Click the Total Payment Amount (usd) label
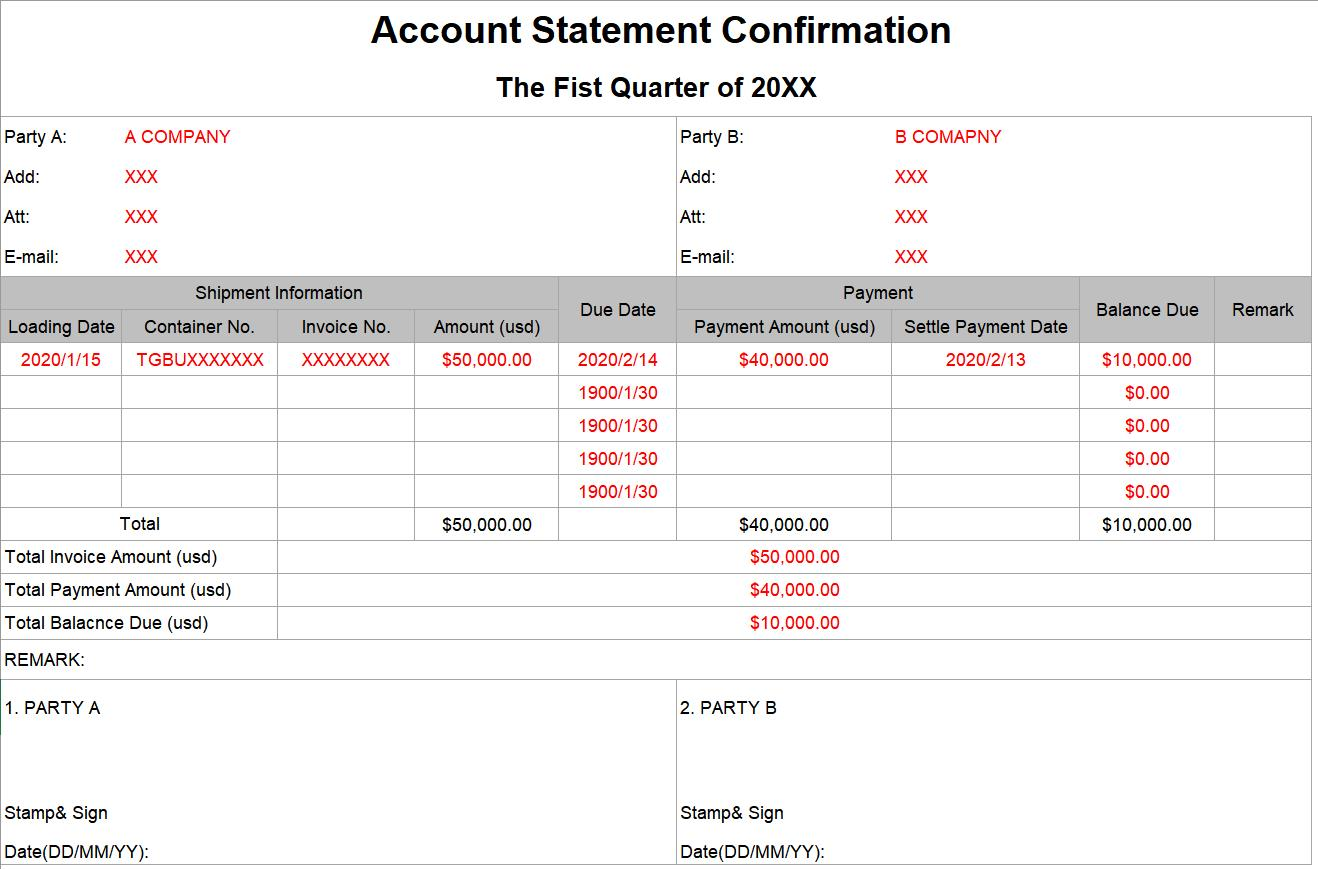Viewport: 1318px width, 869px height. 118,590
